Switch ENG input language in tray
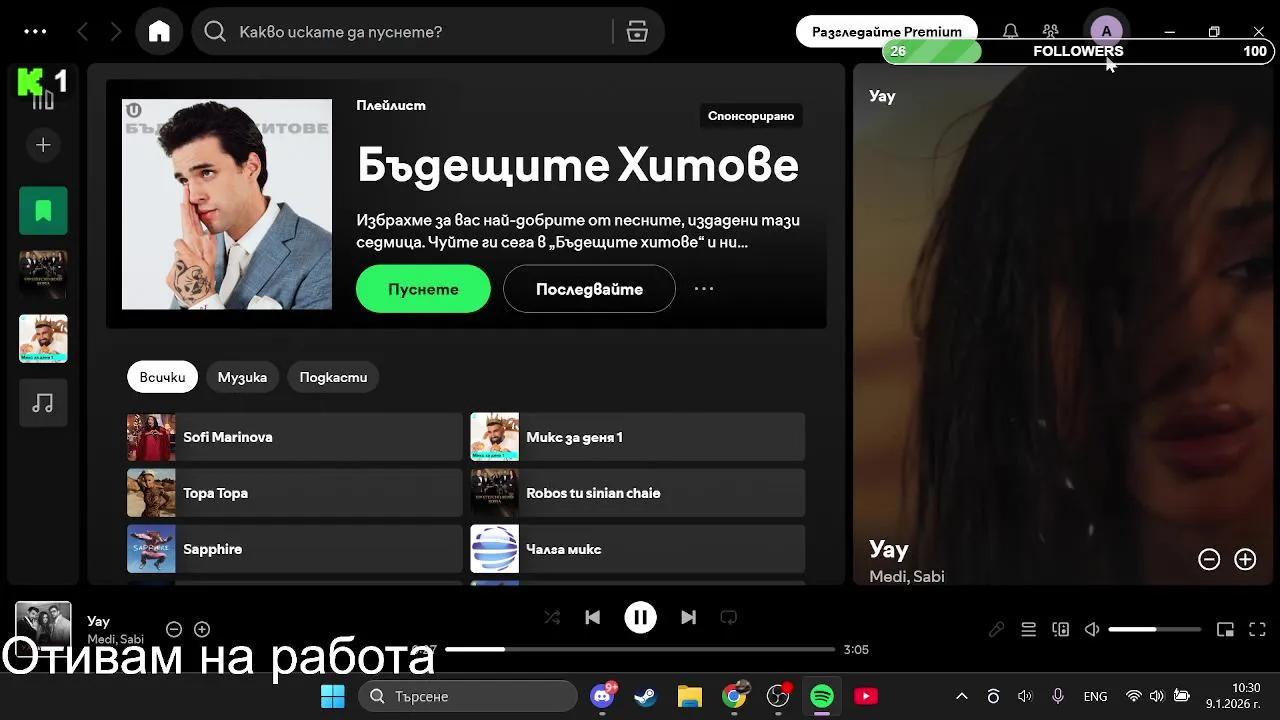1280x720 pixels. [x=1095, y=696]
